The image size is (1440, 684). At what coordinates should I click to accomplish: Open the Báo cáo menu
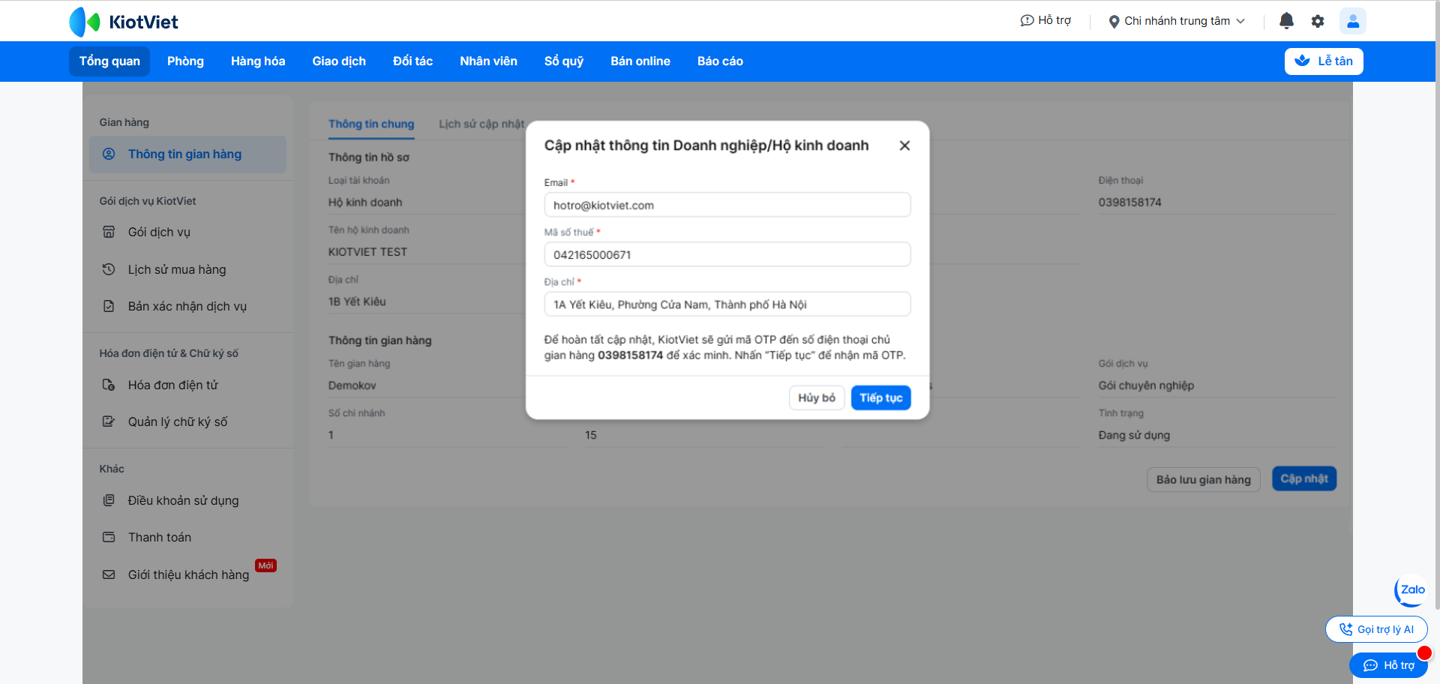click(x=720, y=61)
